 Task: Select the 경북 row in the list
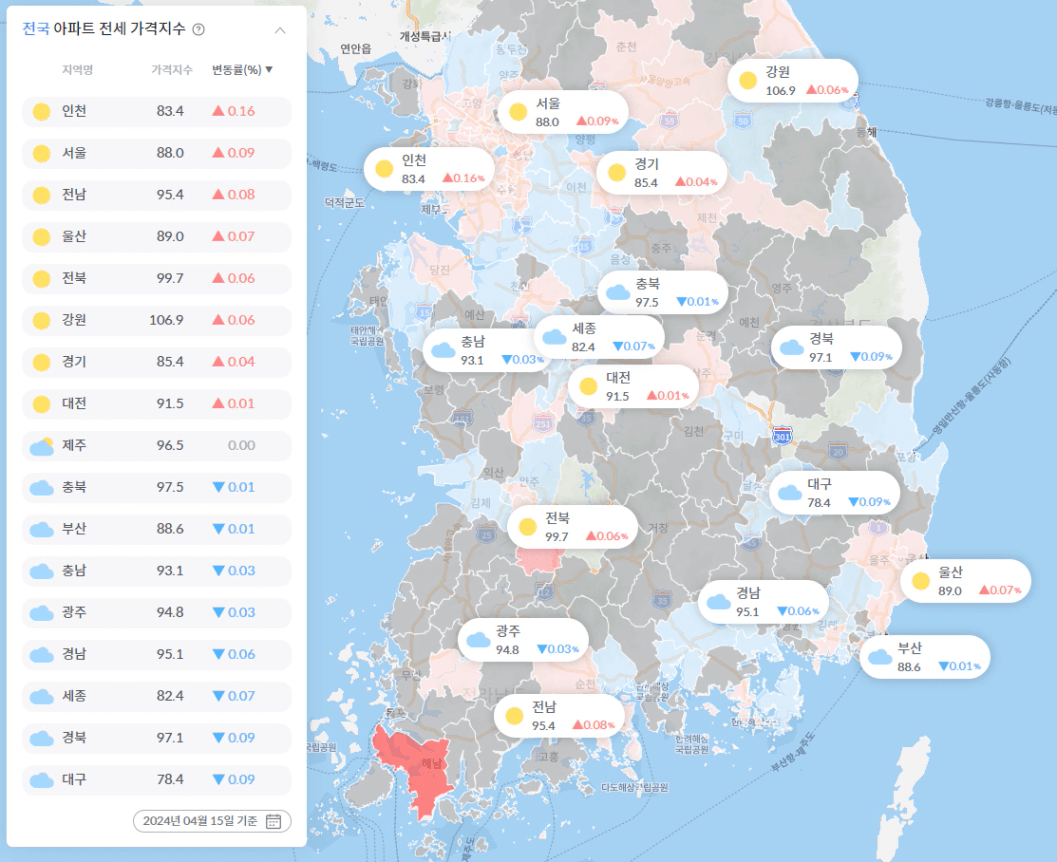[157, 738]
